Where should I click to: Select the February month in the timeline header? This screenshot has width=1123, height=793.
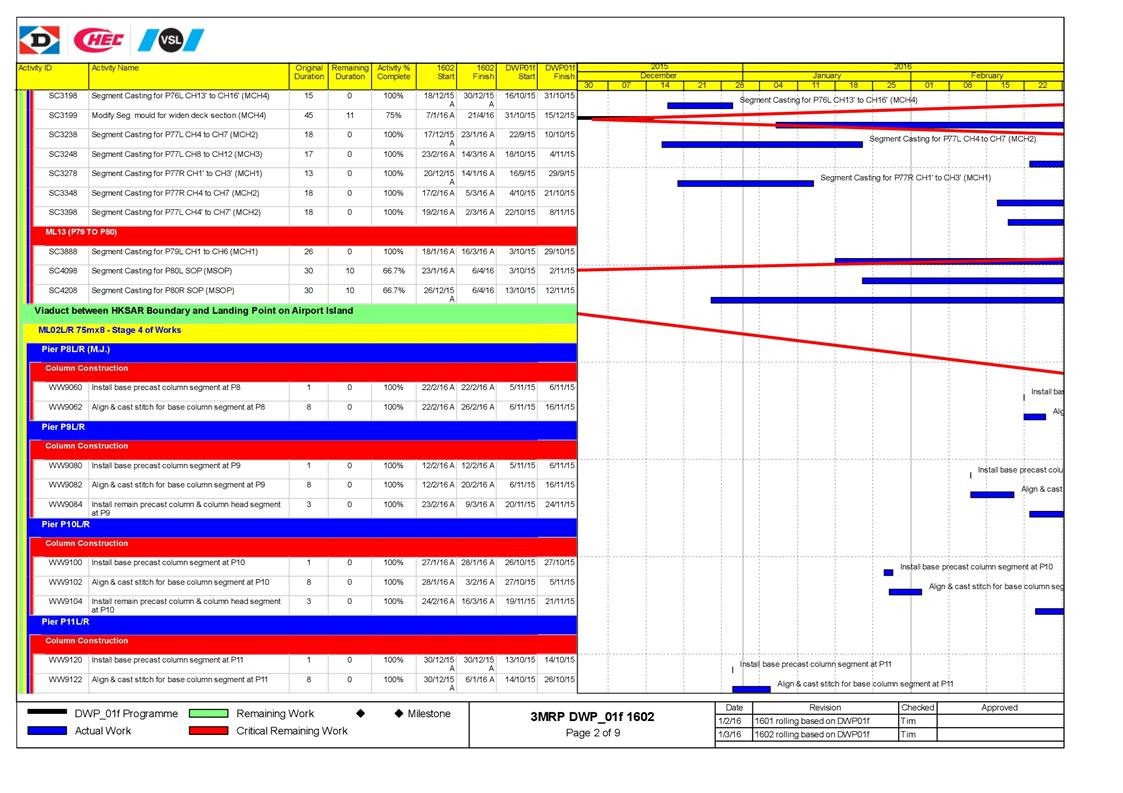pos(987,75)
